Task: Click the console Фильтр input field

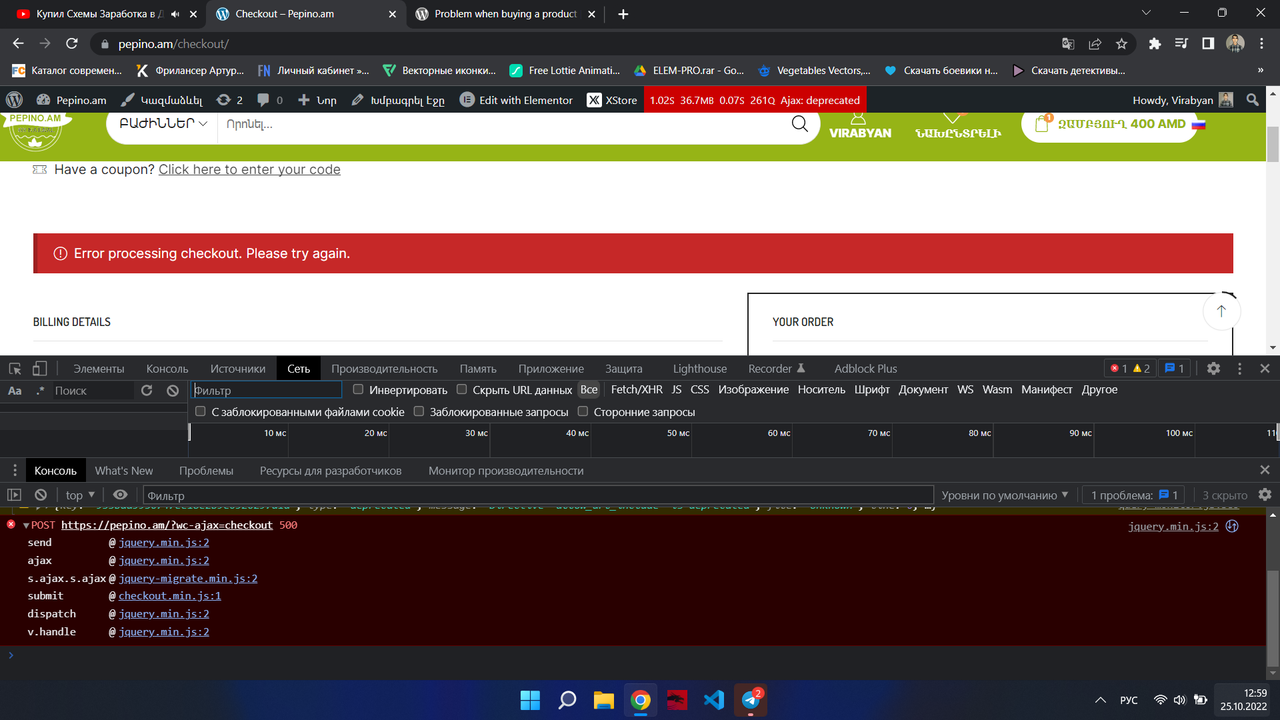Action: tap(538, 495)
